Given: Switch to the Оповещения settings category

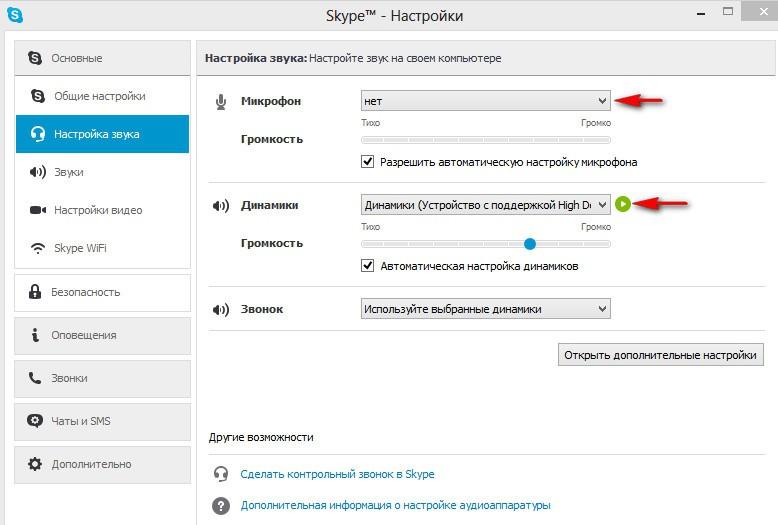Looking at the screenshot, I should 102,335.
